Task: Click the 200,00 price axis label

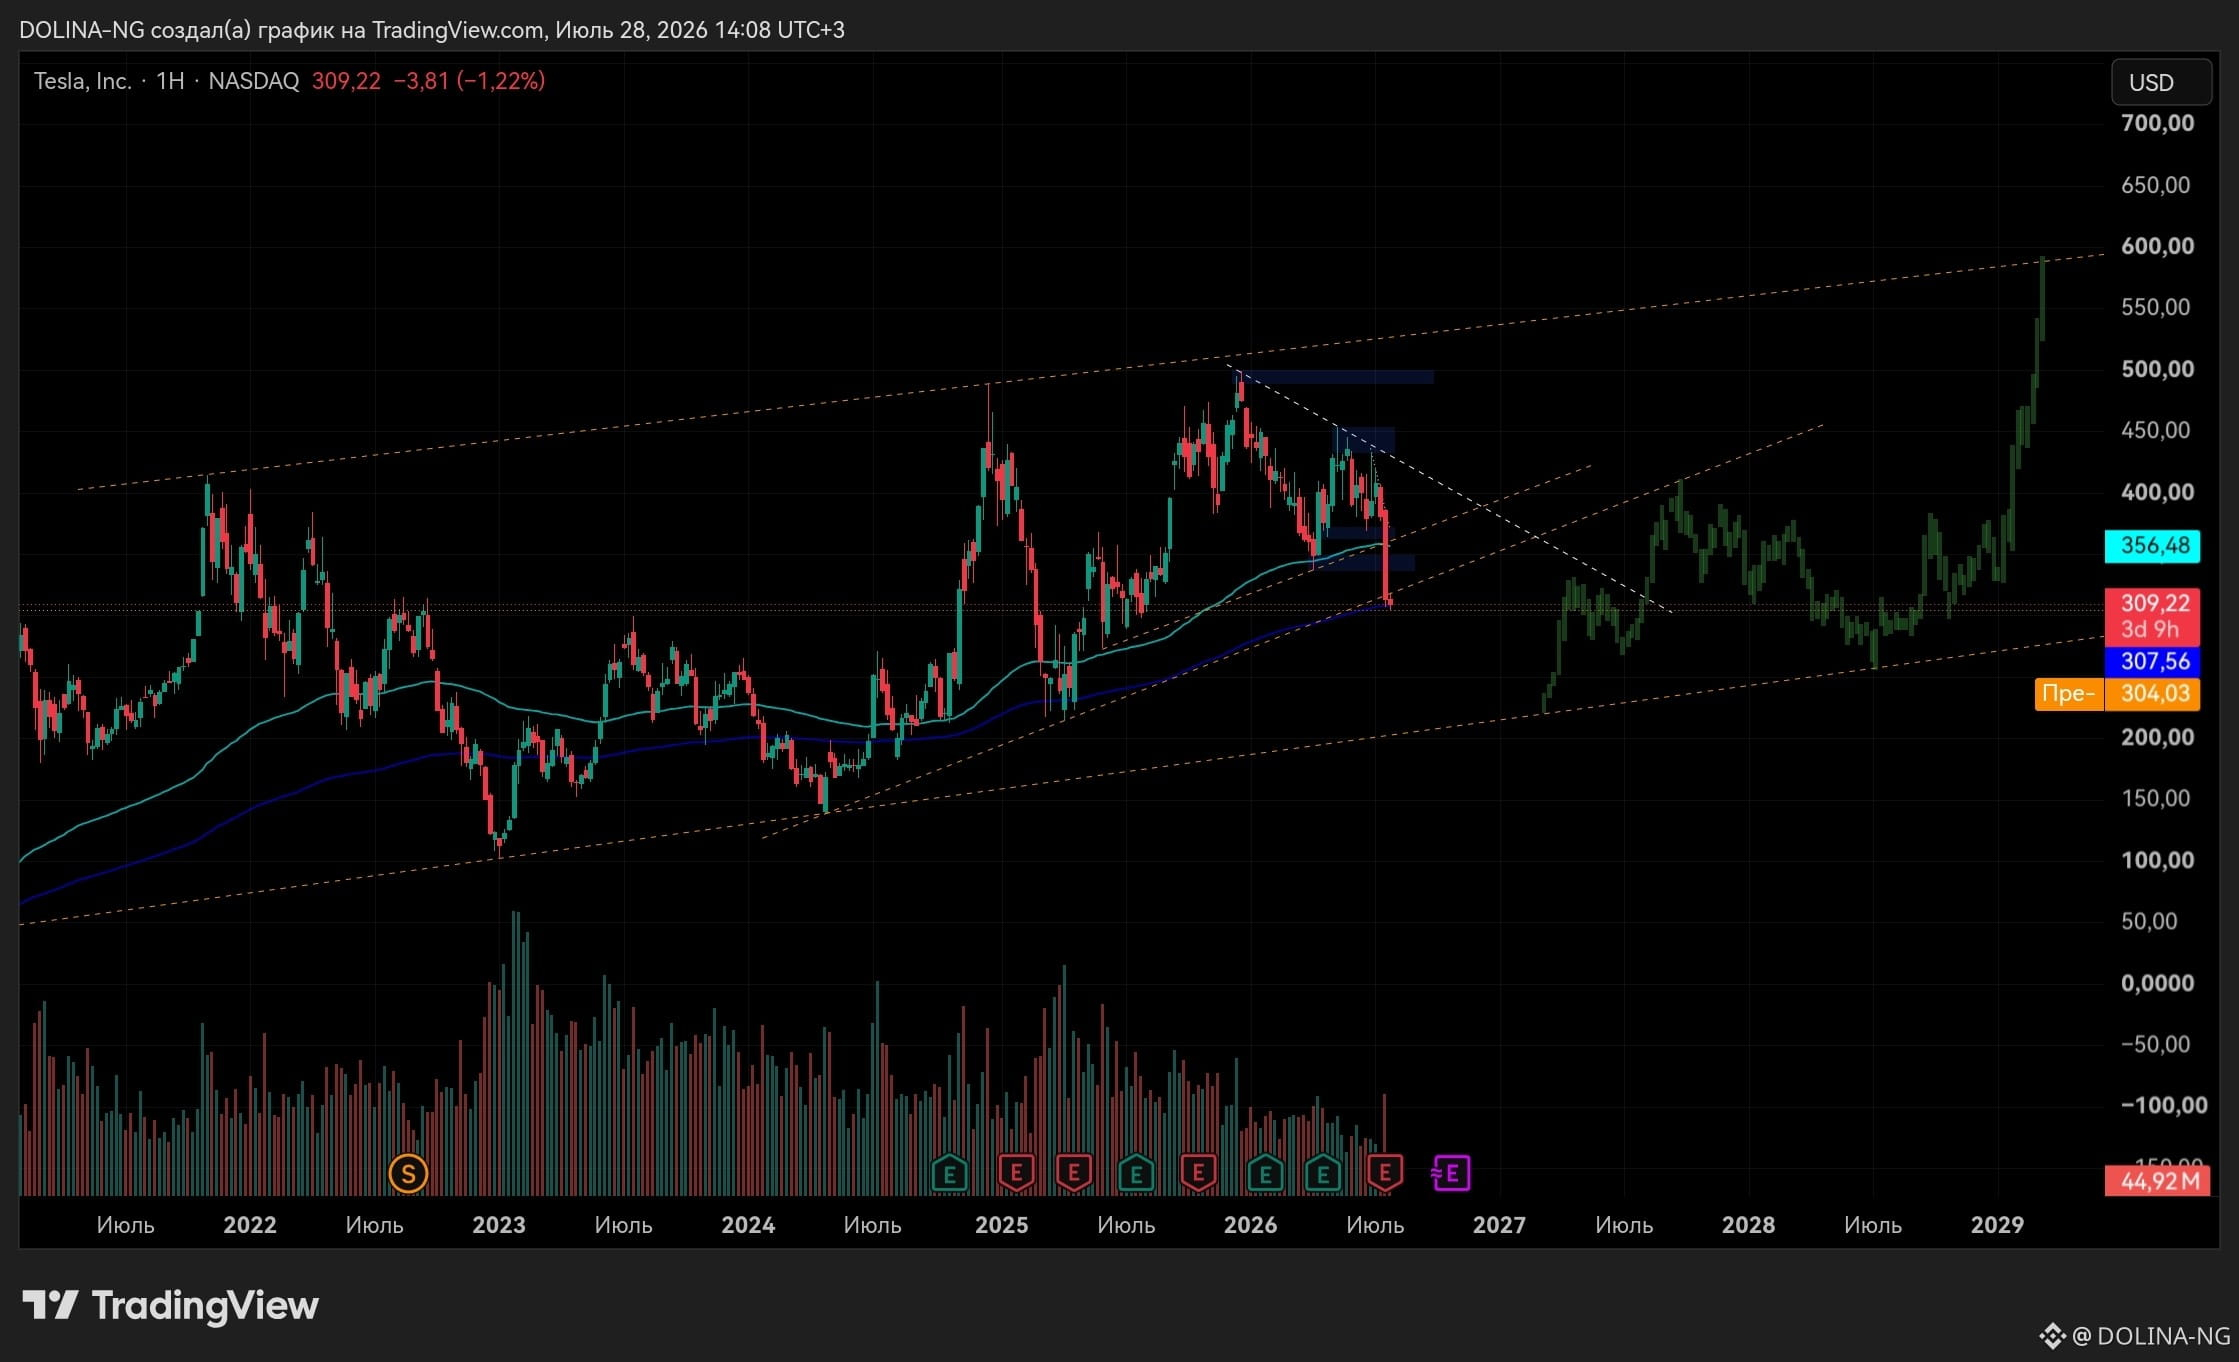Action: coord(2157,737)
